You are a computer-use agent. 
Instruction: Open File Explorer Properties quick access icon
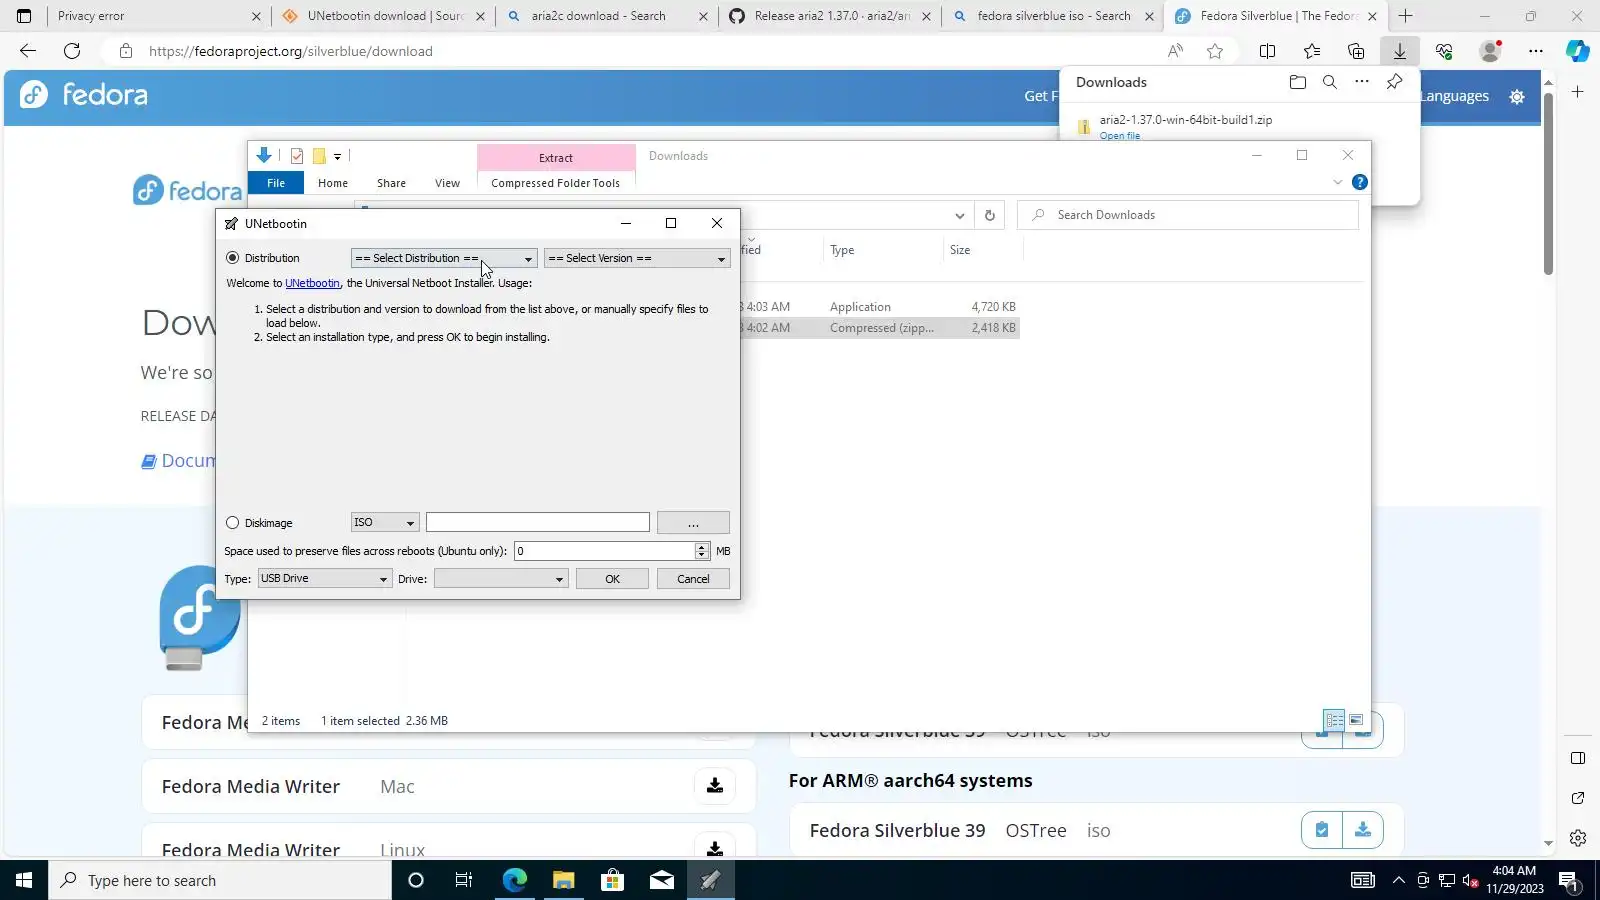click(x=297, y=156)
